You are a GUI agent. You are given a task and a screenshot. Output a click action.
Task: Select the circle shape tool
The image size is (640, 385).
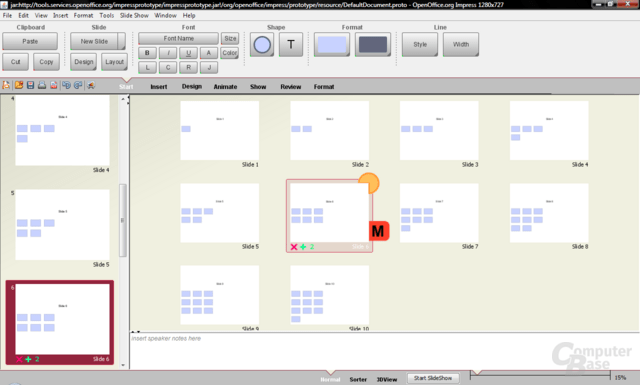click(x=262, y=45)
